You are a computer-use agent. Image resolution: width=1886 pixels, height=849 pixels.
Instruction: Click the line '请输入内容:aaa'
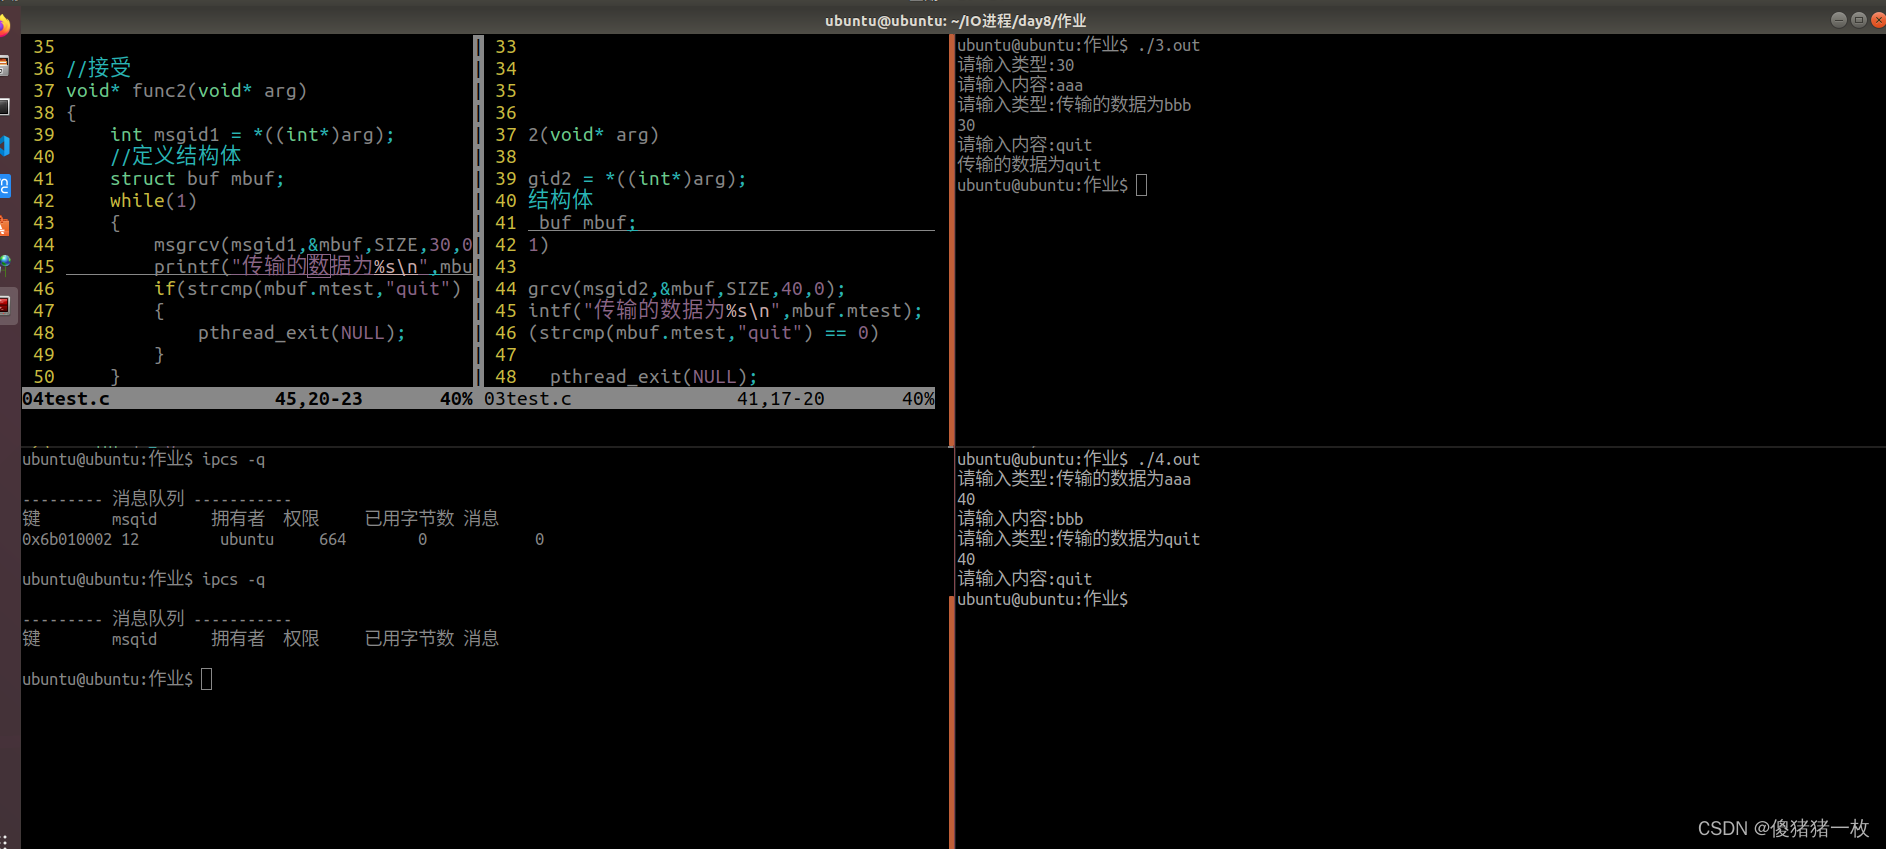point(1020,85)
